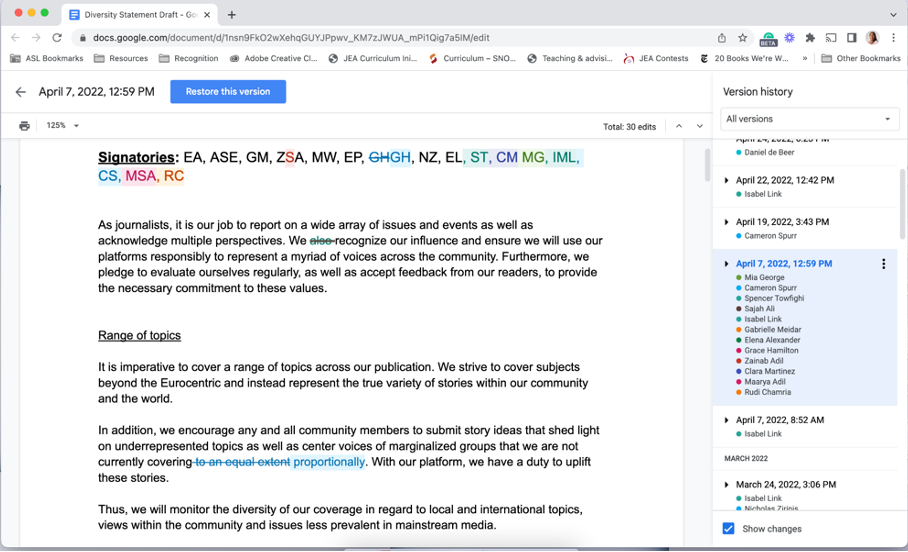Click the document vertical scrollbar
Screen dimensions: 908x552
(x=707, y=165)
